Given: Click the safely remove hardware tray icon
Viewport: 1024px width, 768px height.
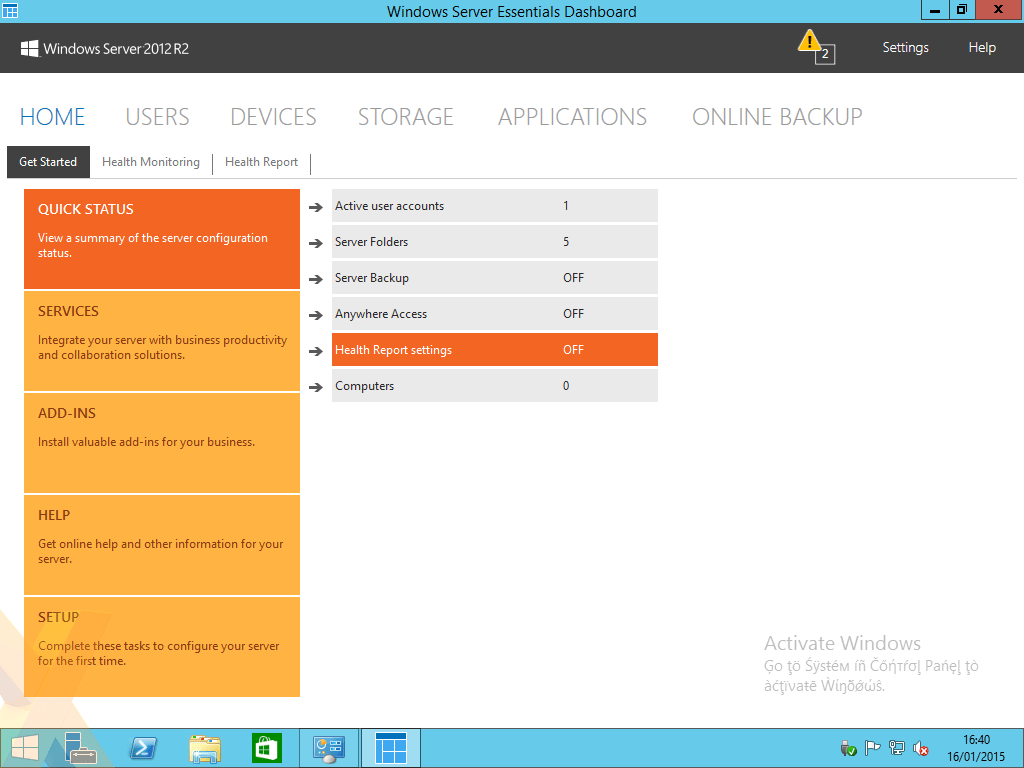Looking at the screenshot, I should [x=847, y=748].
